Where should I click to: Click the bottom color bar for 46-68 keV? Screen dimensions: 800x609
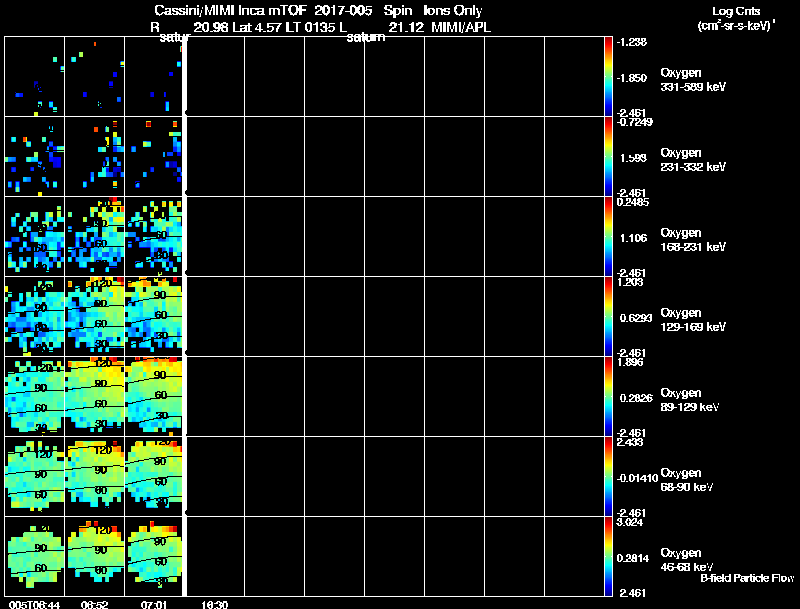[608, 556]
